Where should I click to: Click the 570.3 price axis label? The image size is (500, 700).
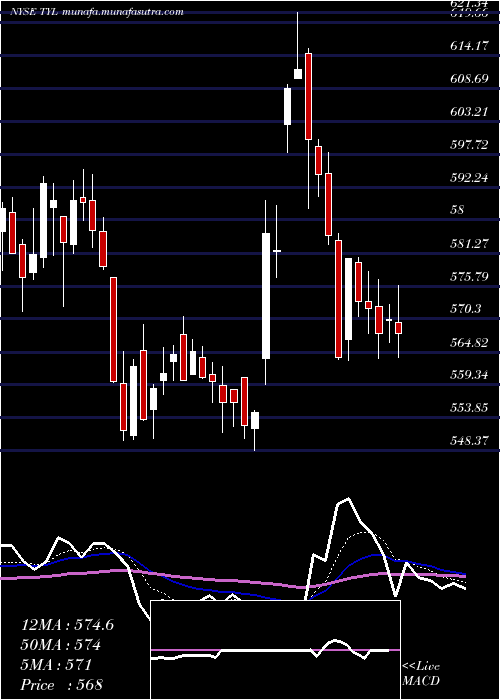click(x=466, y=309)
